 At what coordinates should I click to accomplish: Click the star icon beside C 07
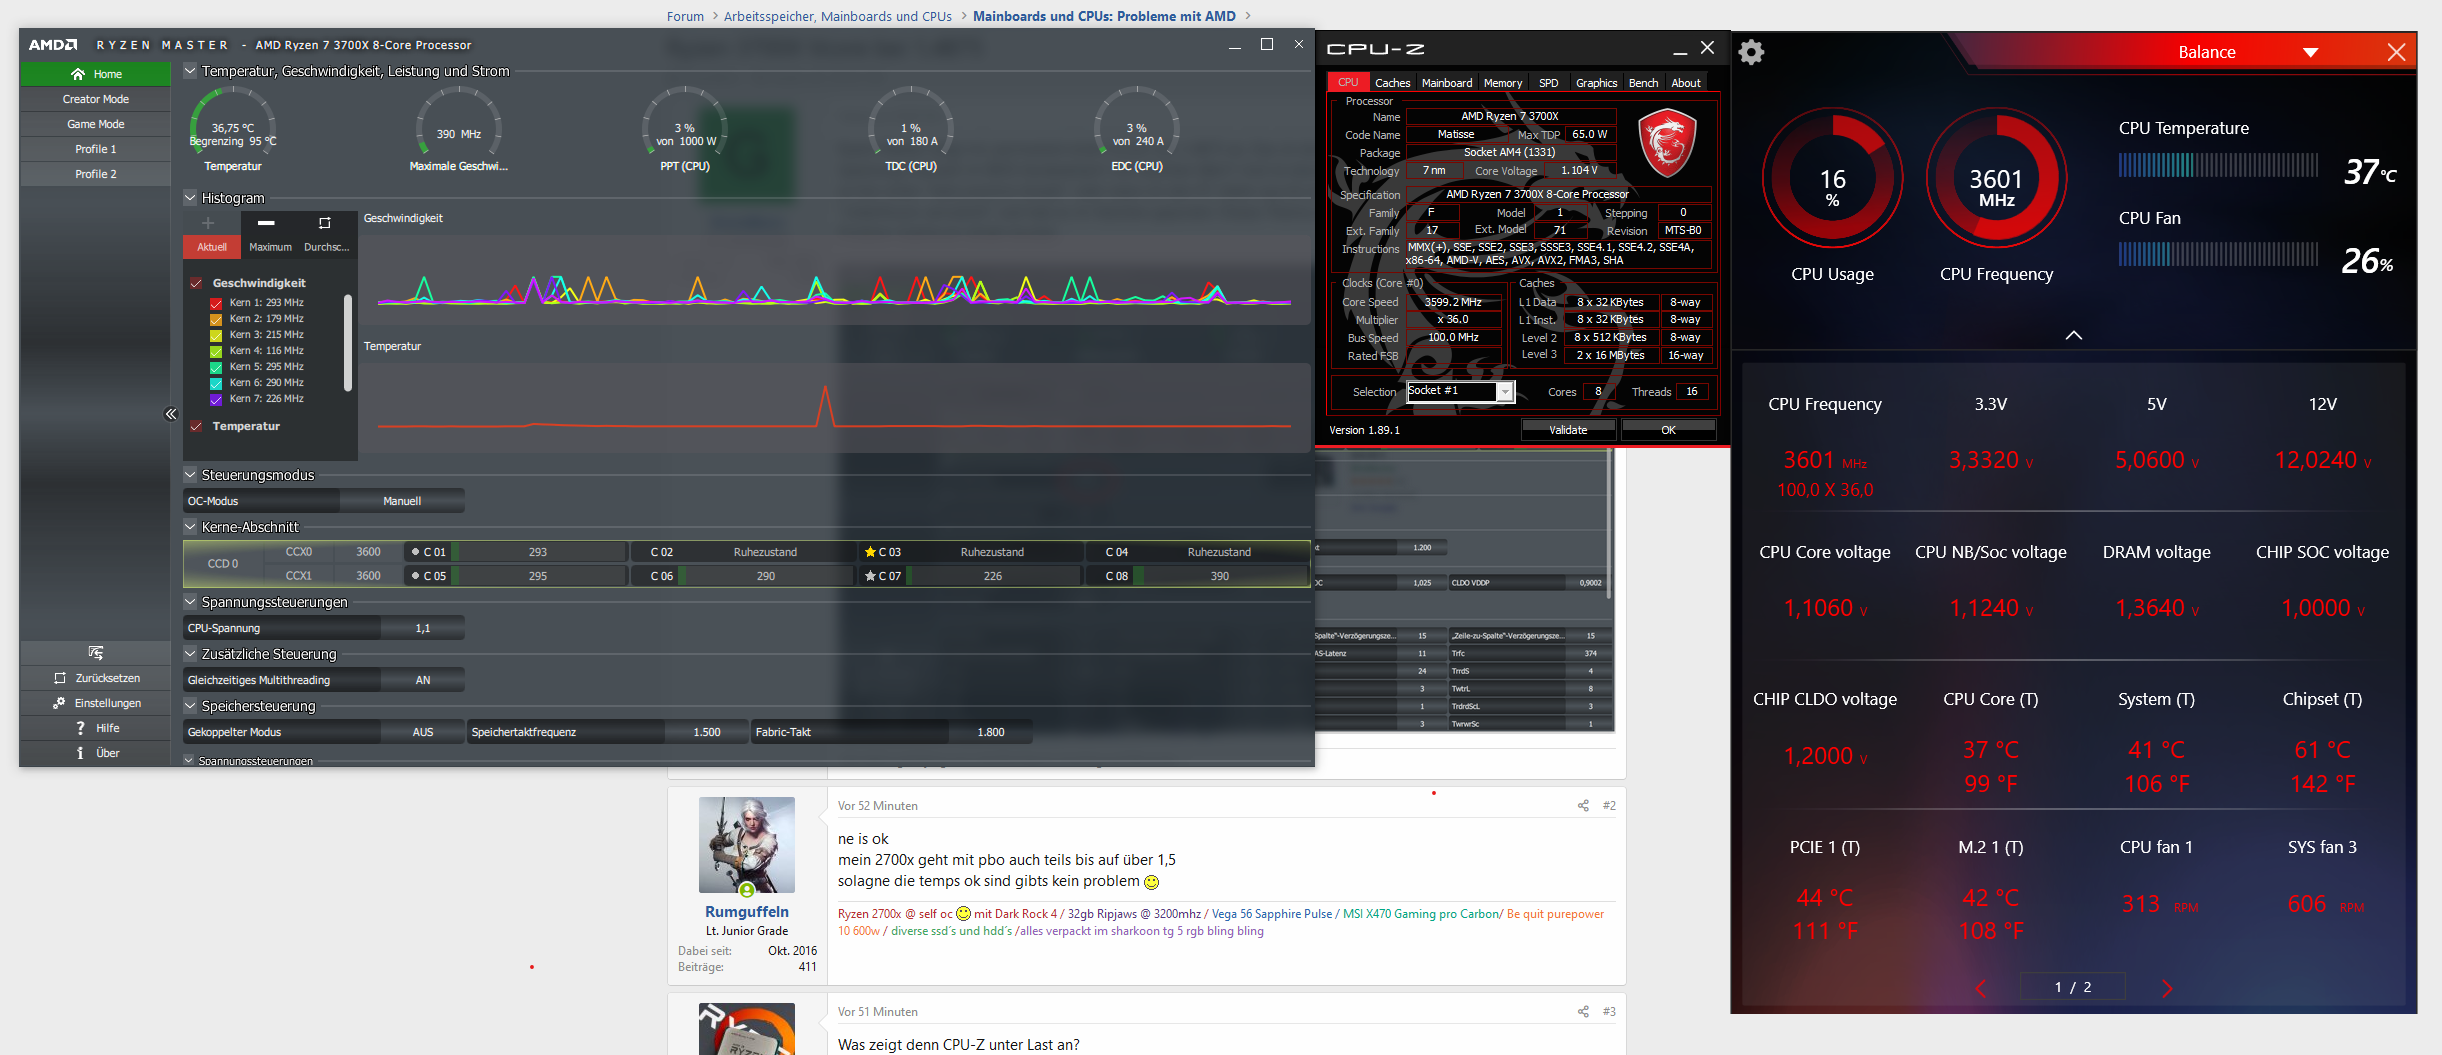click(870, 576)
